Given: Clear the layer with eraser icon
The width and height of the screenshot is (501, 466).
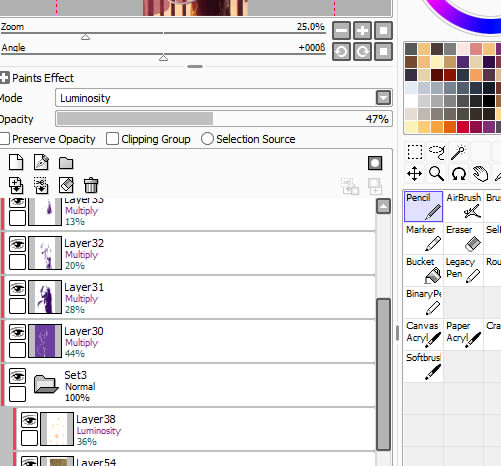Looking at the screenshot, I should 66,185.
